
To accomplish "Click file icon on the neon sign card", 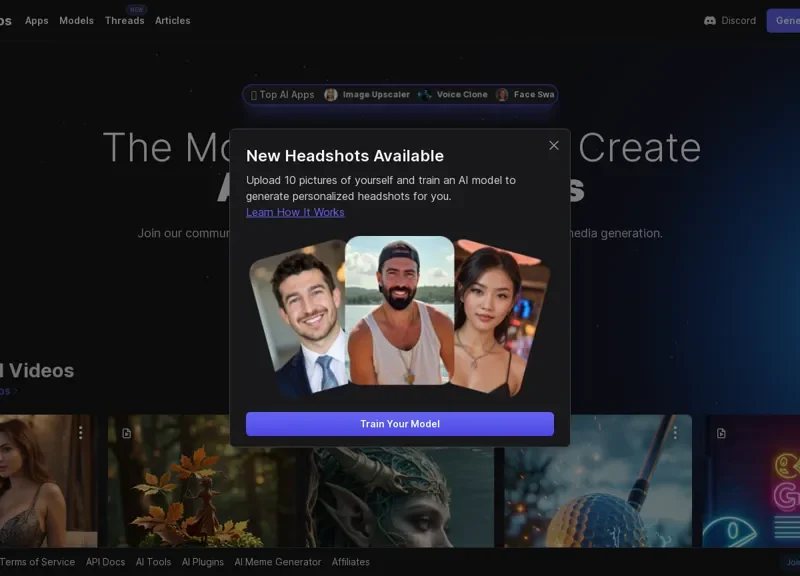I will pyautogui.click(x=721, y=433).
